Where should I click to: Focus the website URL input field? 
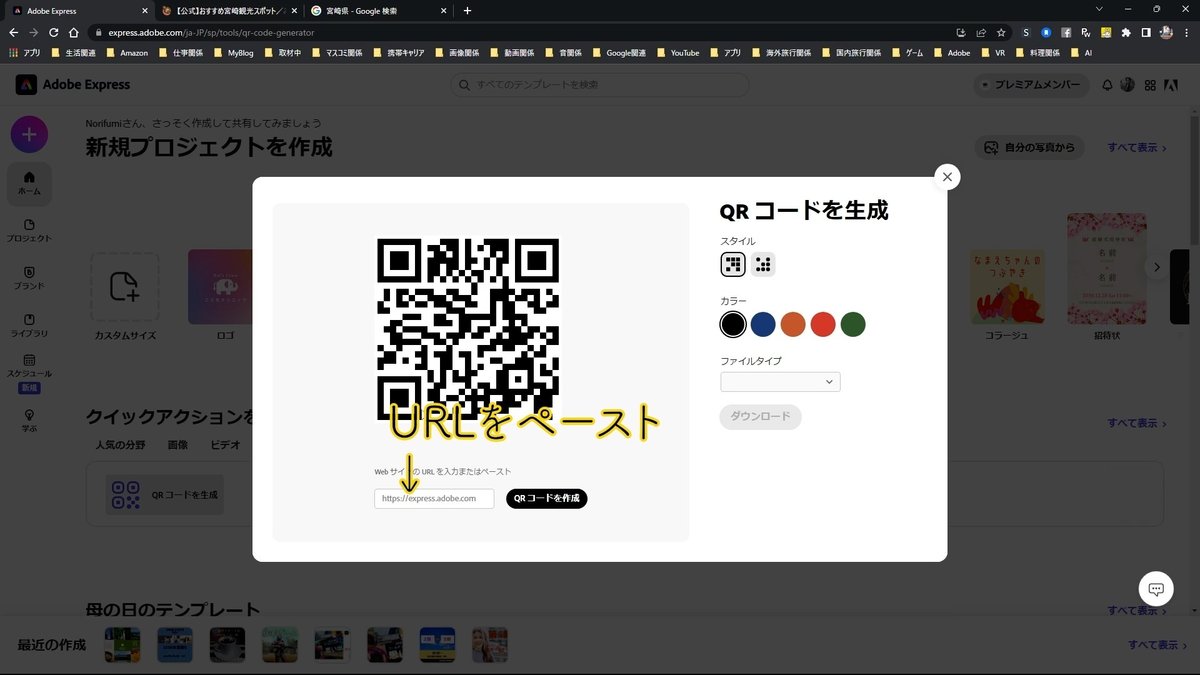[x=434, y=498]
